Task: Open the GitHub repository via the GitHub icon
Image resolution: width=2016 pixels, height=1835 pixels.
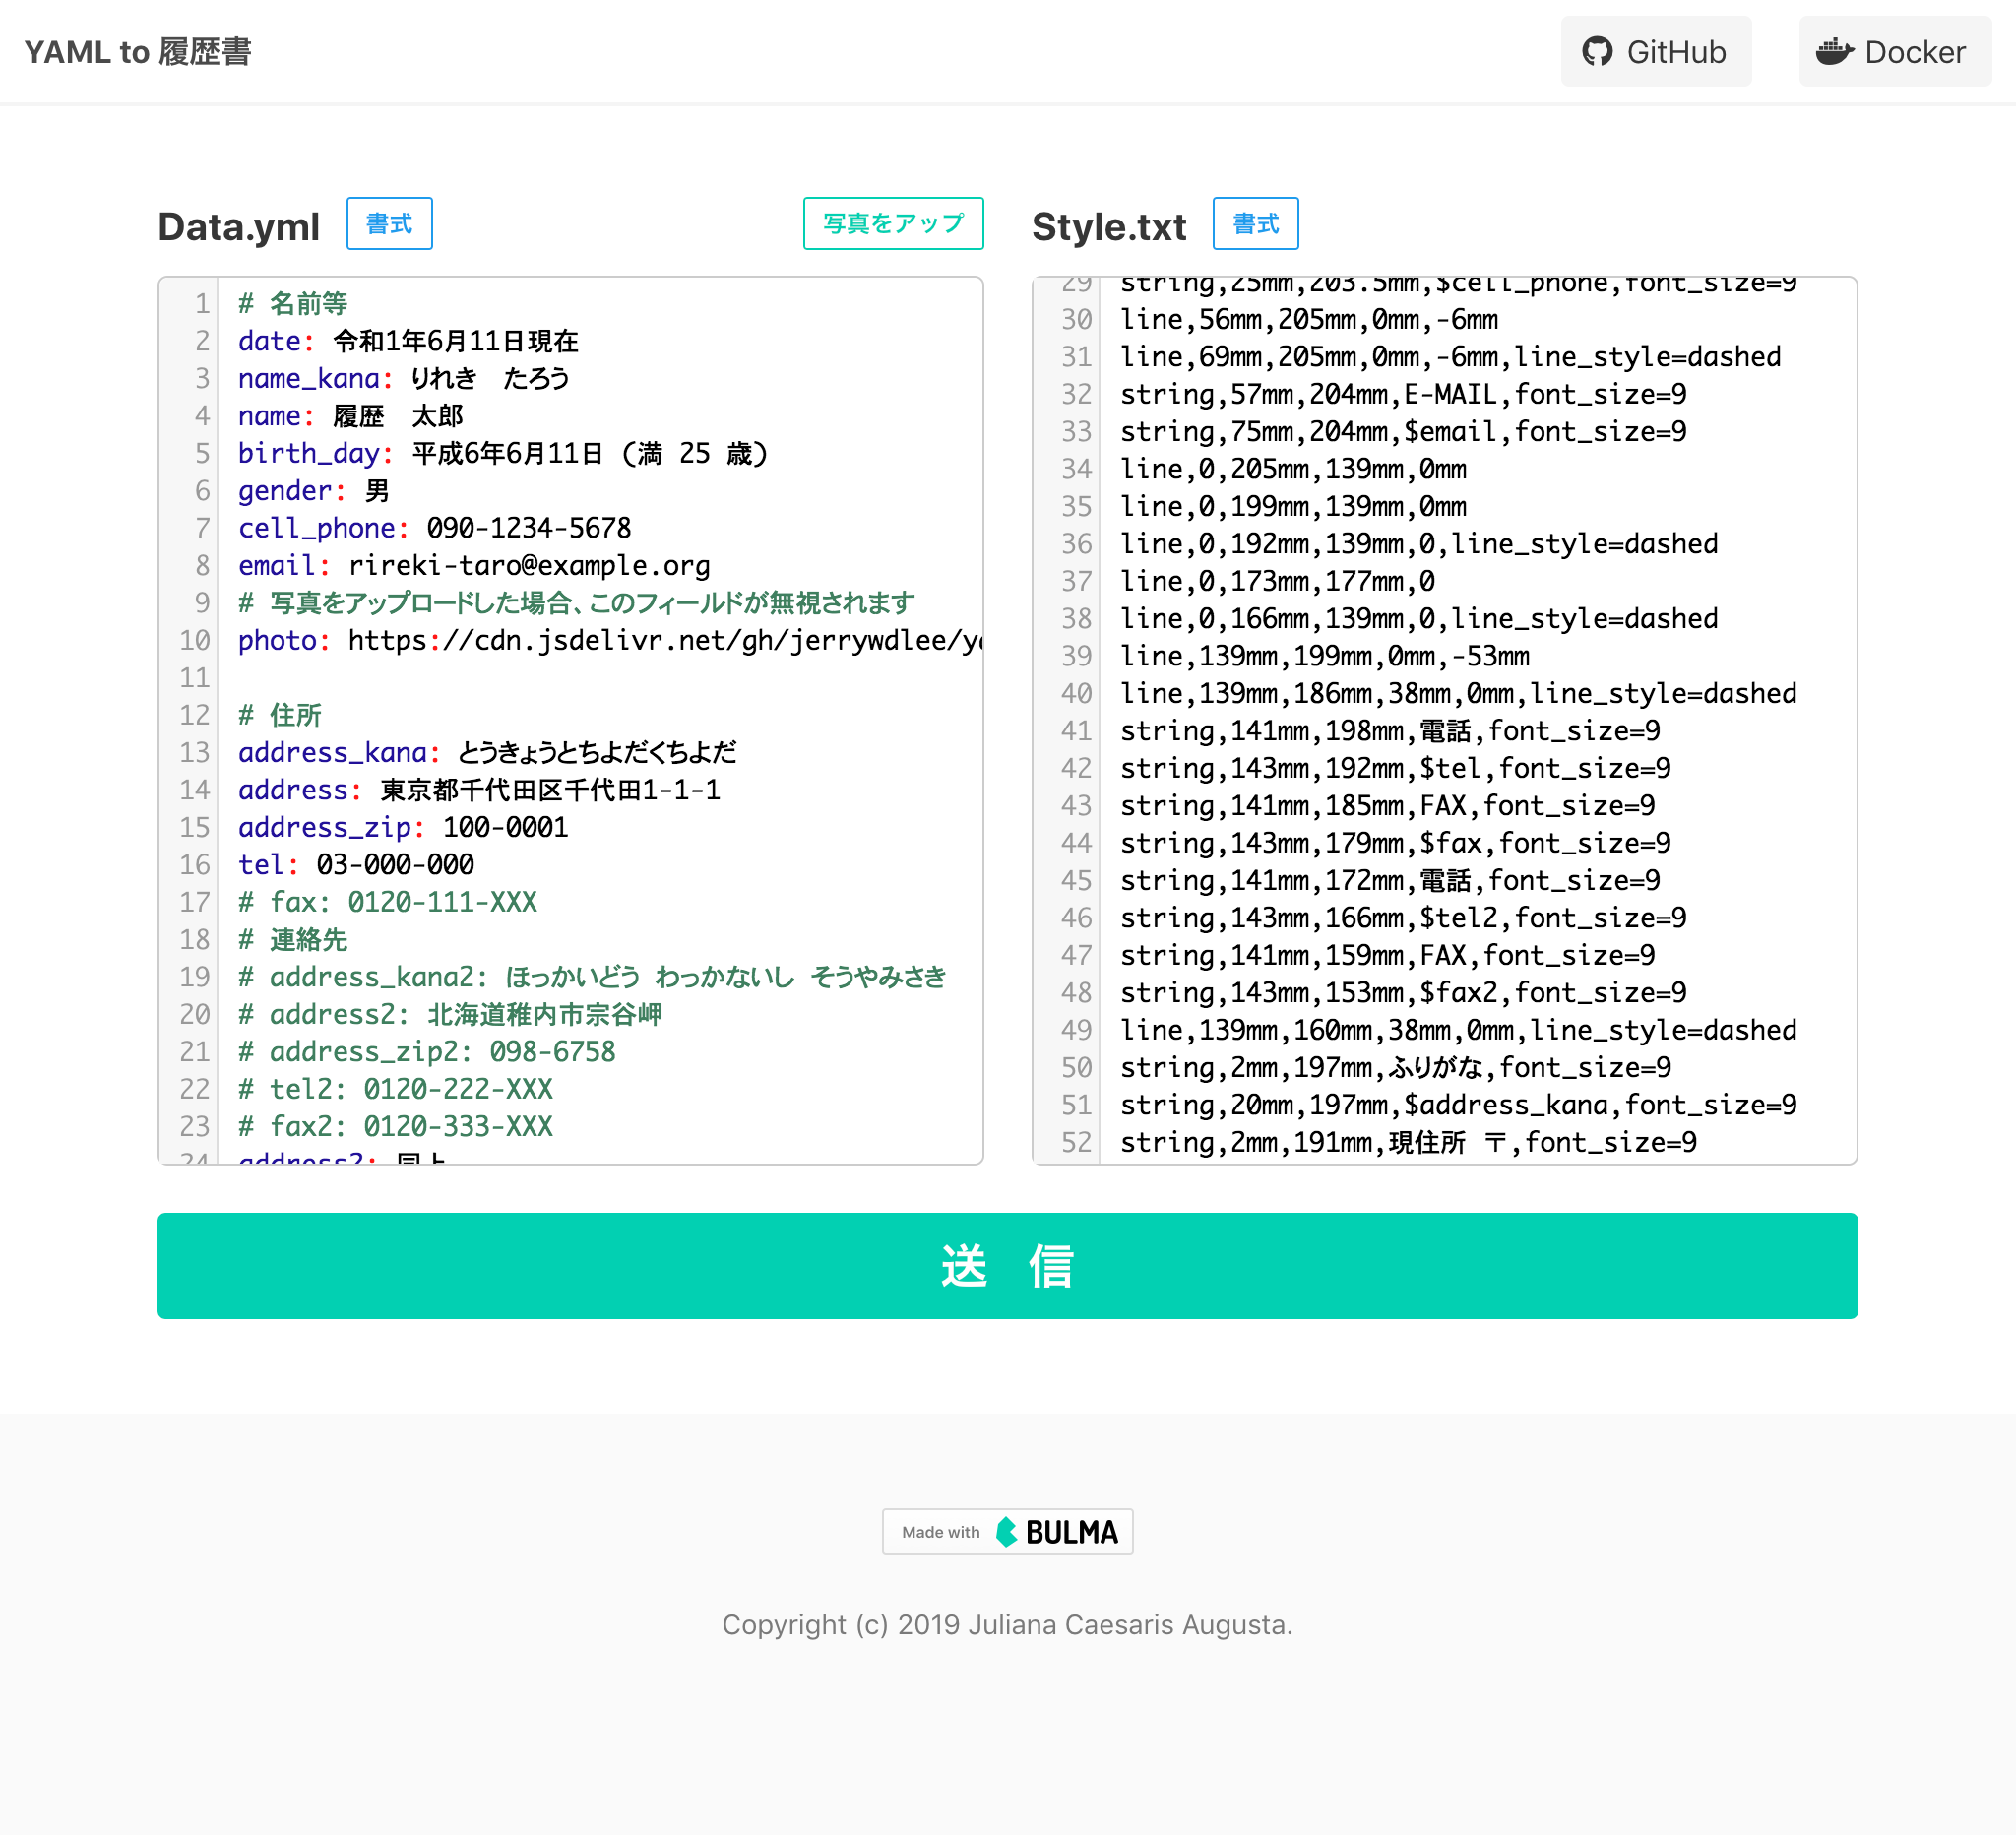Action: 1599,51
